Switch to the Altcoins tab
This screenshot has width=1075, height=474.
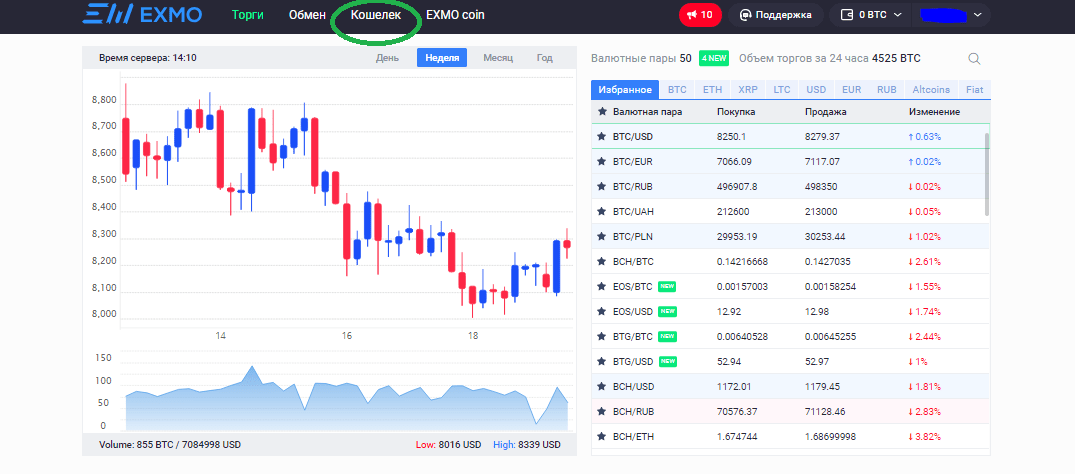931,89
